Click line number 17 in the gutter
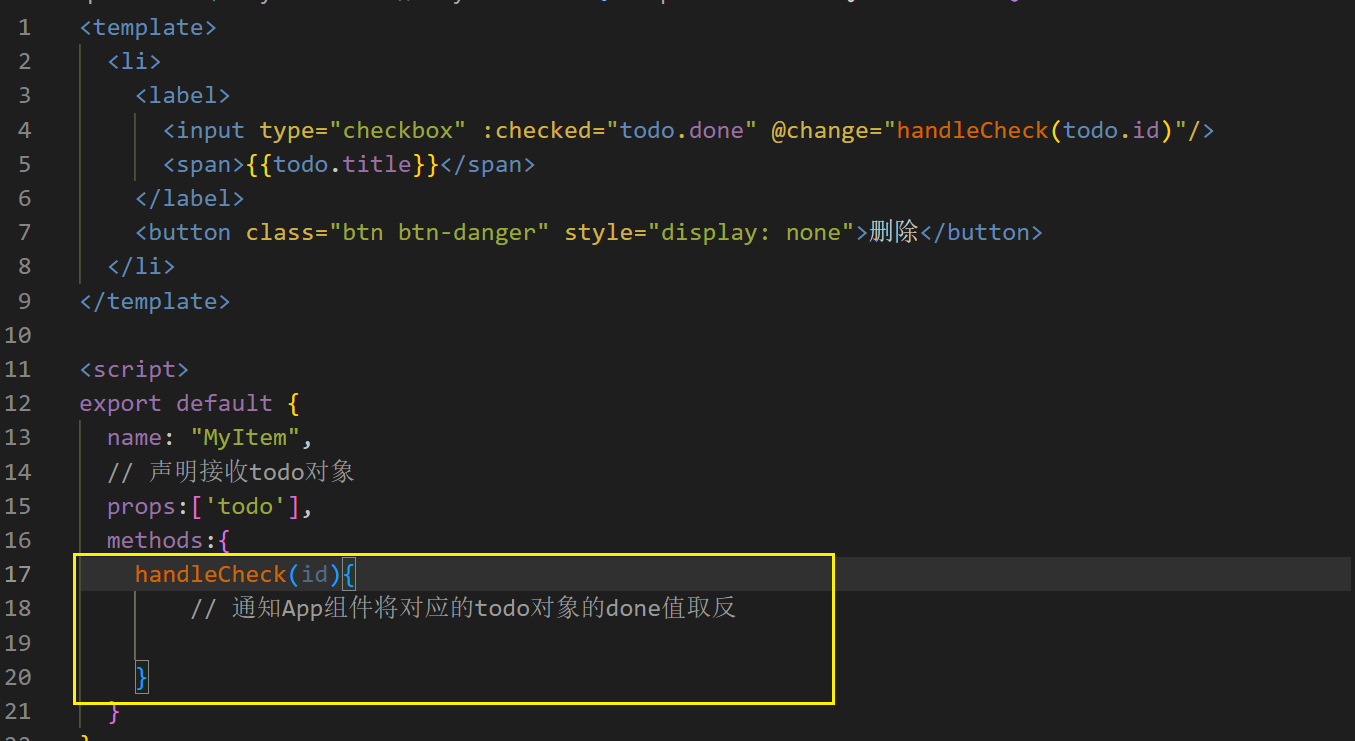The width and height of the screenshot is (1355, 741). (x=18, y=574)
